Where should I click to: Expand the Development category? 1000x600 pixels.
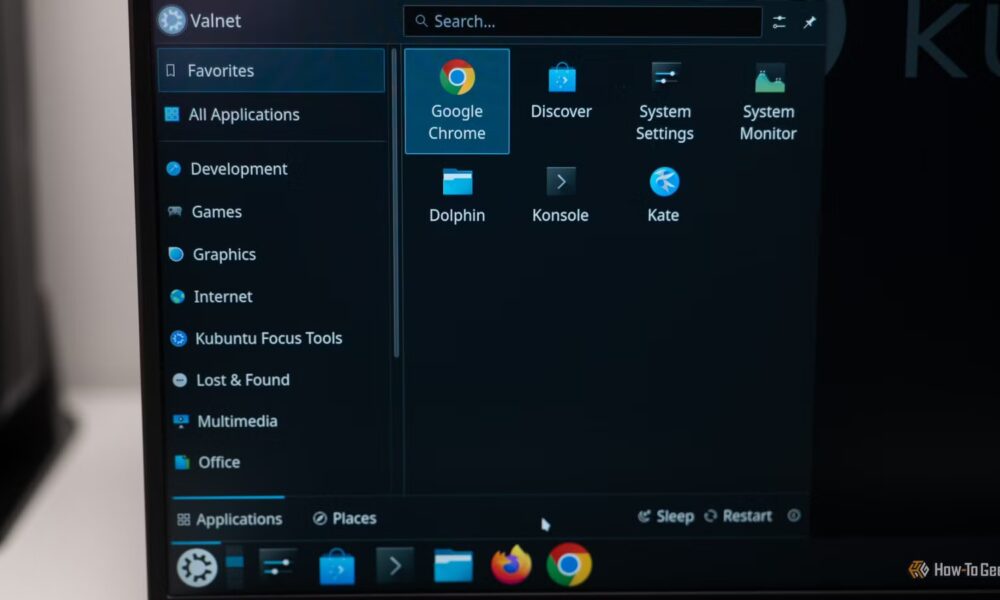coord(238,168)
